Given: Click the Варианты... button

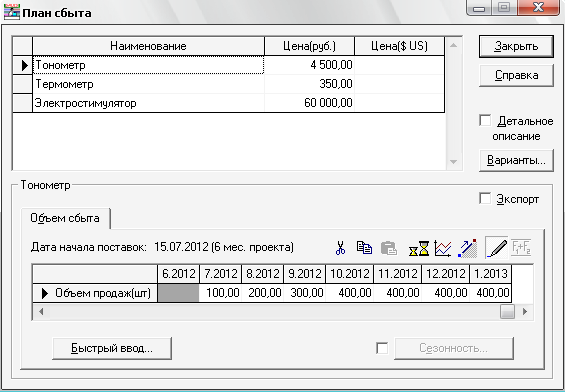Looking at the screenshot, I should [x=516, y=160].
